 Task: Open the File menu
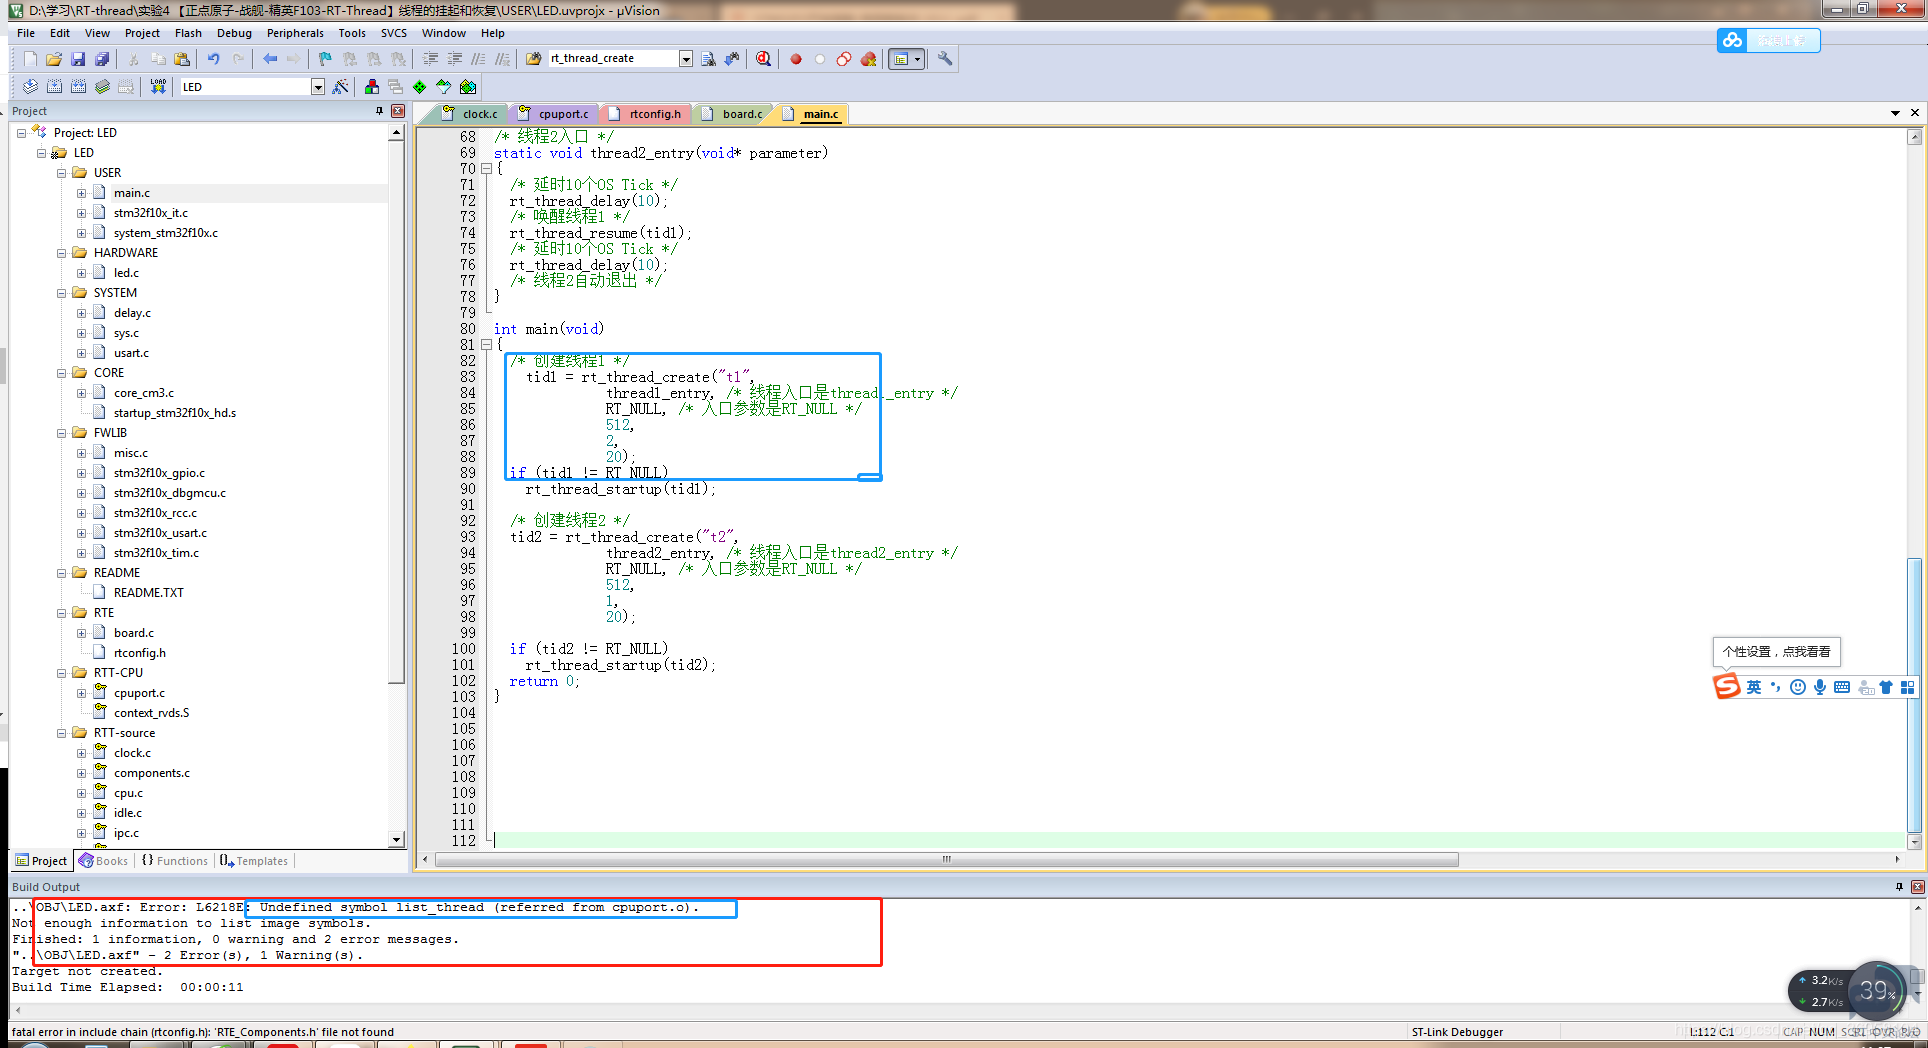26,33
